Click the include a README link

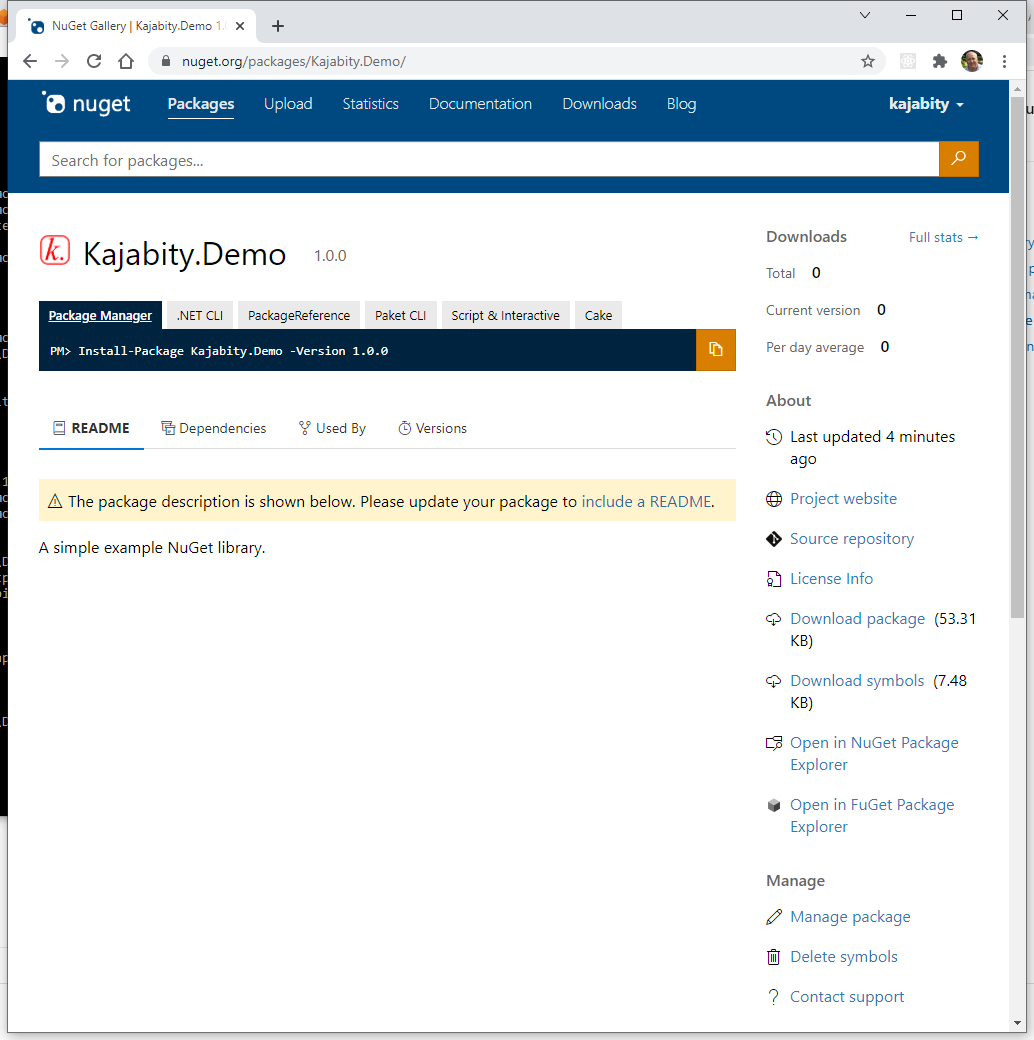pyautogui.click(x=646, y=501)
